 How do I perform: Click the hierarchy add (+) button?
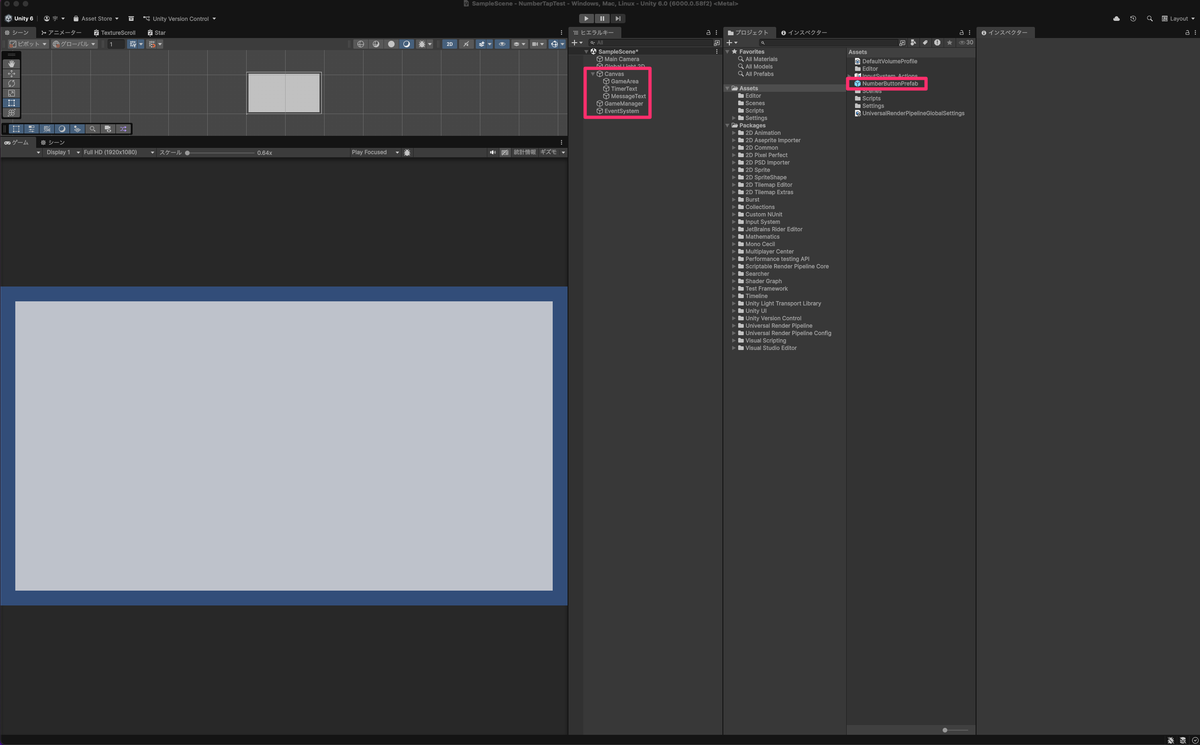576,43
